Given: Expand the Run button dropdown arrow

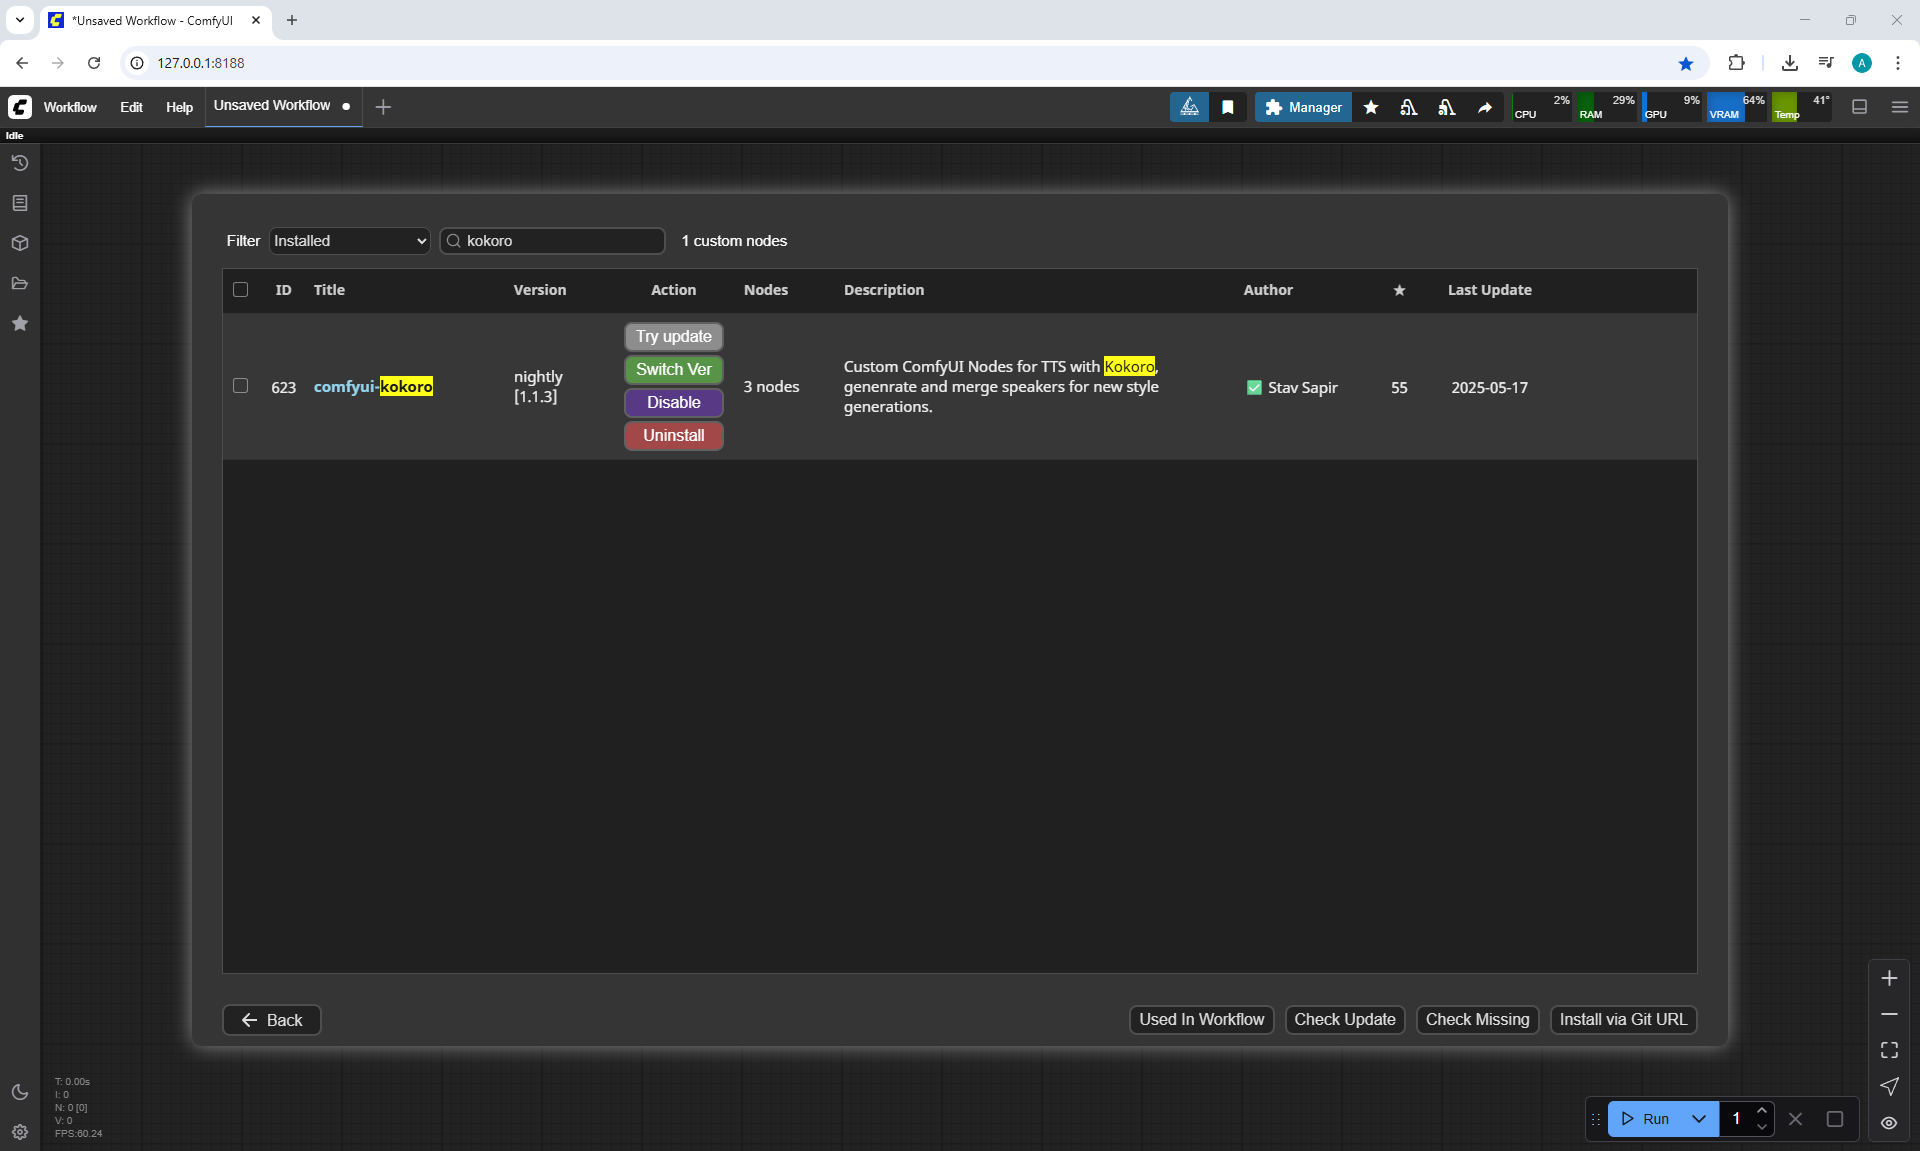Looking at the screenshot, I should click(1698, 1119).
